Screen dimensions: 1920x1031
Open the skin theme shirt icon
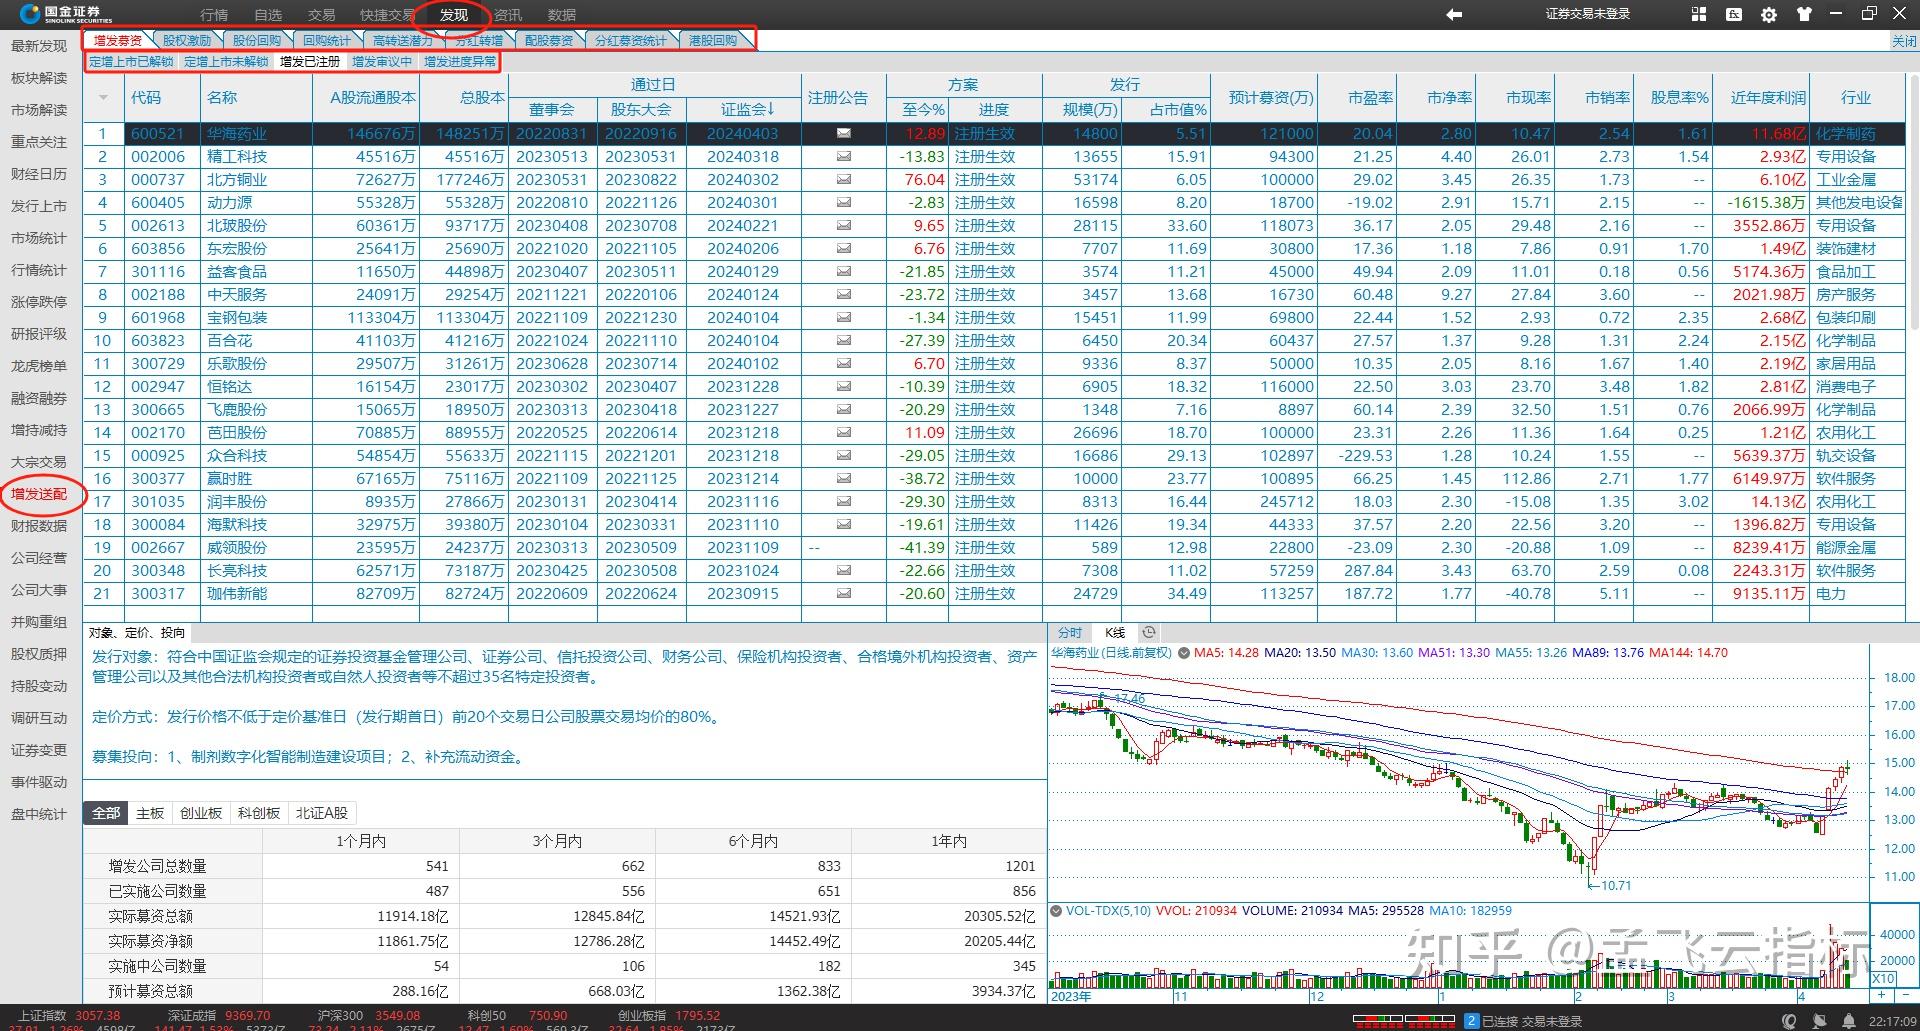click(1804, 14)
